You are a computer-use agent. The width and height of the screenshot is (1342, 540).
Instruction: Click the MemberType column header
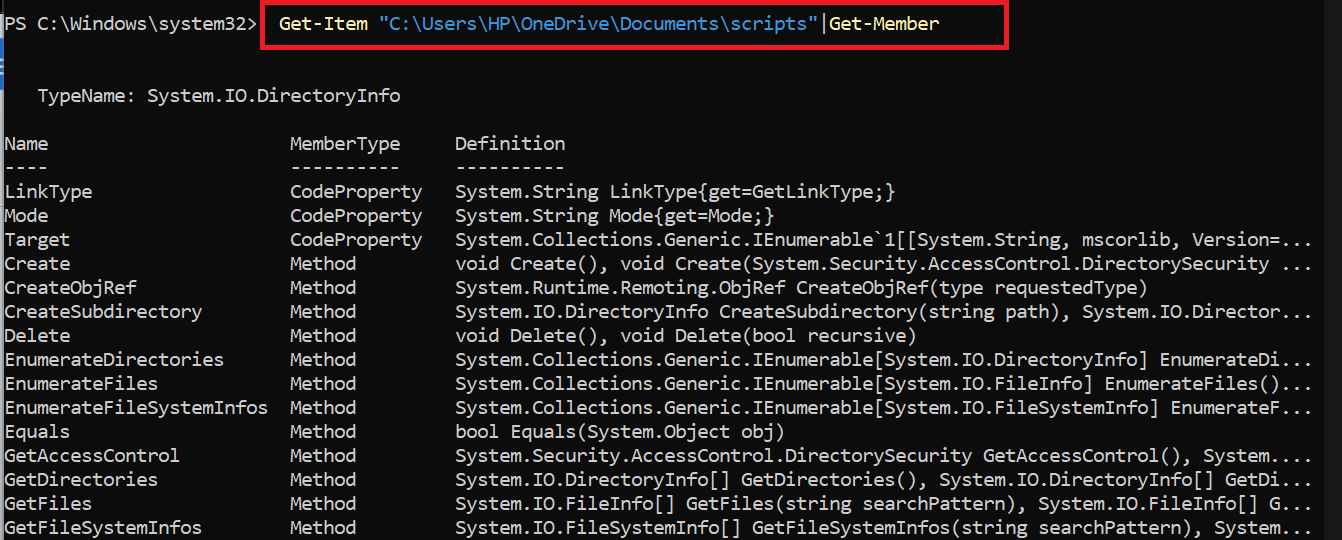point(344,144)
